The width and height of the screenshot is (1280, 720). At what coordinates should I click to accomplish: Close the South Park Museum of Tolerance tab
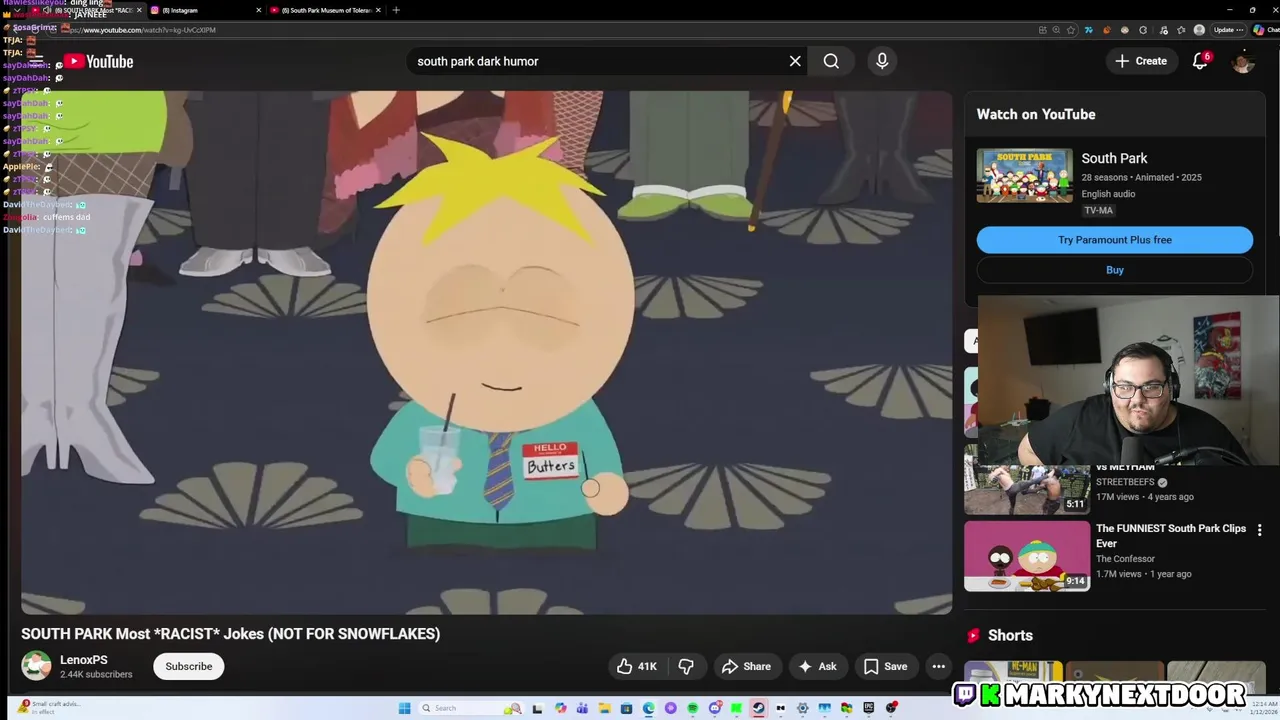tap(380, 10)
